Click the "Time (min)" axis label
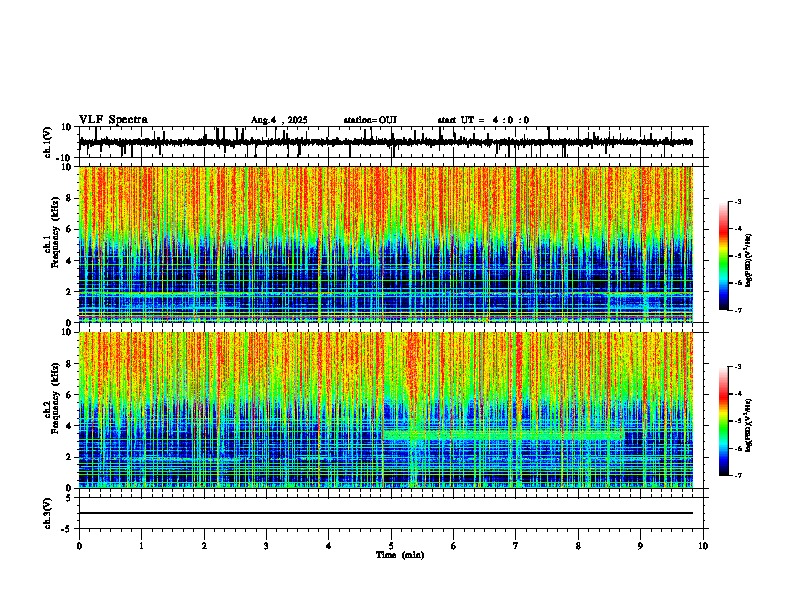 pyautogui.click(x=400, y=555)
